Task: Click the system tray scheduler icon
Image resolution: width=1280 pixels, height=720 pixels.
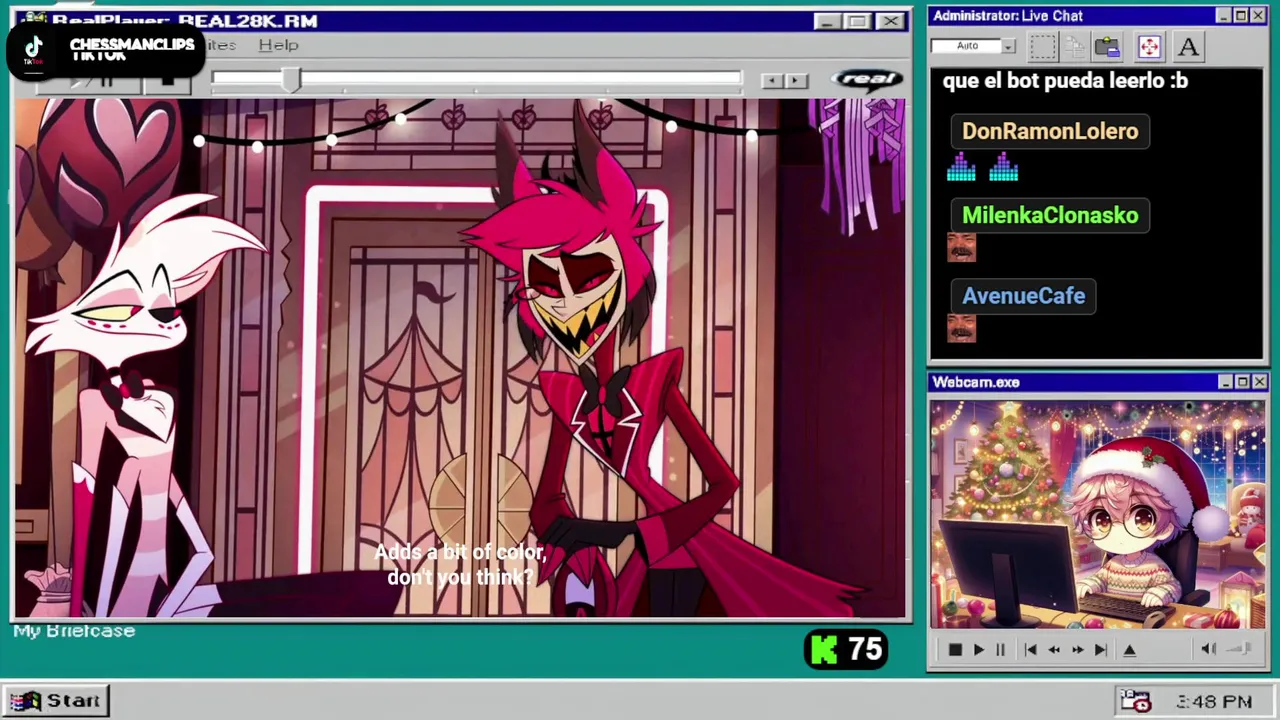Action: pyautogui.click(x=1135, y=701)
